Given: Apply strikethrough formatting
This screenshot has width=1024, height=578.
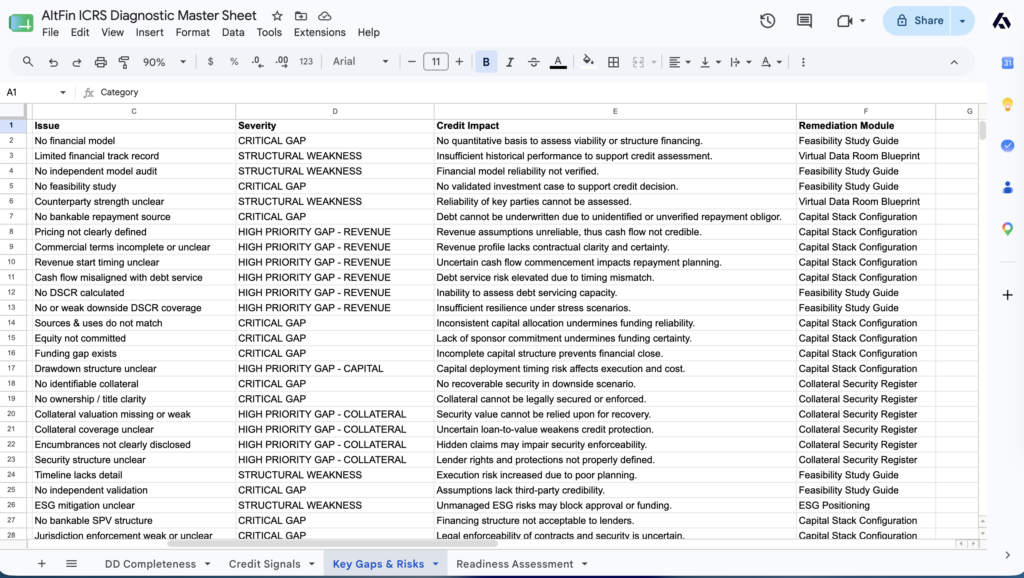Looking at the screenshot, I should point(534,62).
